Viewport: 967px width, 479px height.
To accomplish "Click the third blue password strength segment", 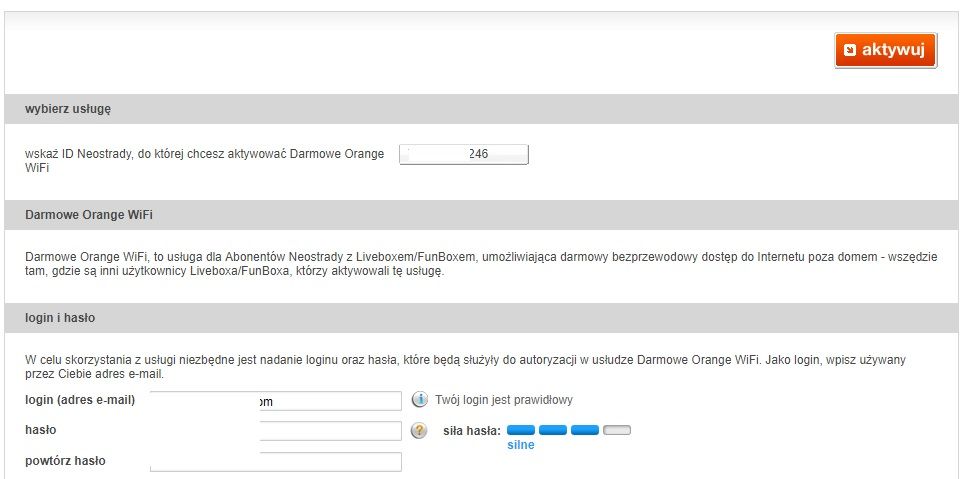I will pyautogui.click(x=585, y=430).
